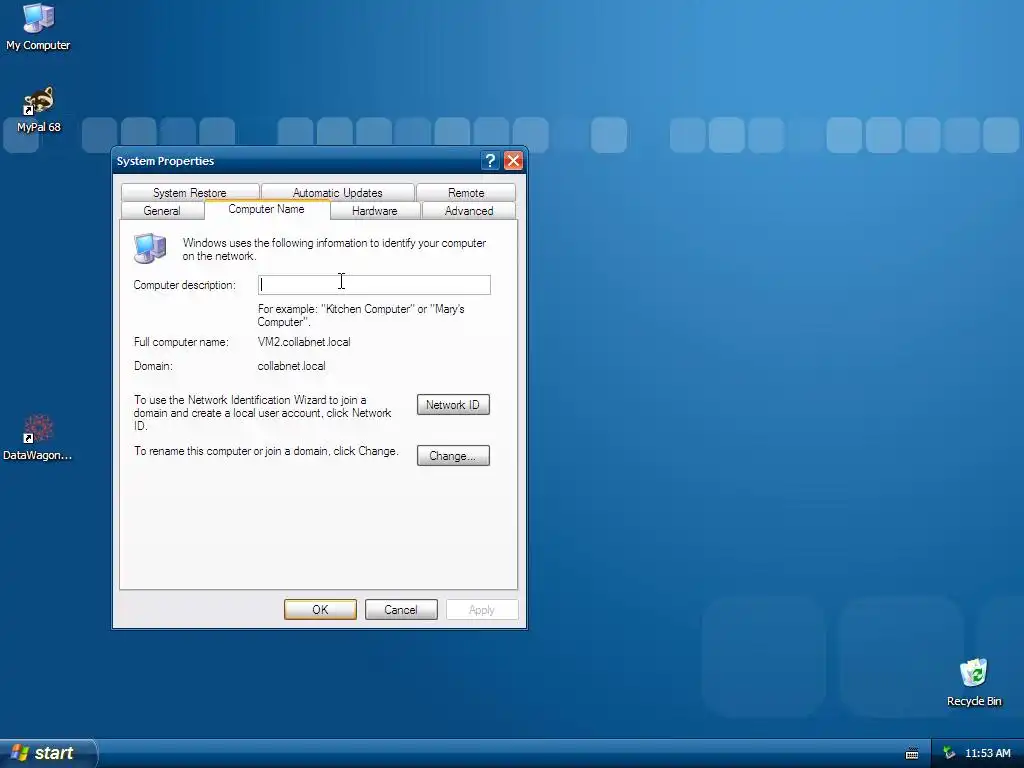The image size is (1024, 768).
Task: Click the Computer description label
Action: point(185,285)
